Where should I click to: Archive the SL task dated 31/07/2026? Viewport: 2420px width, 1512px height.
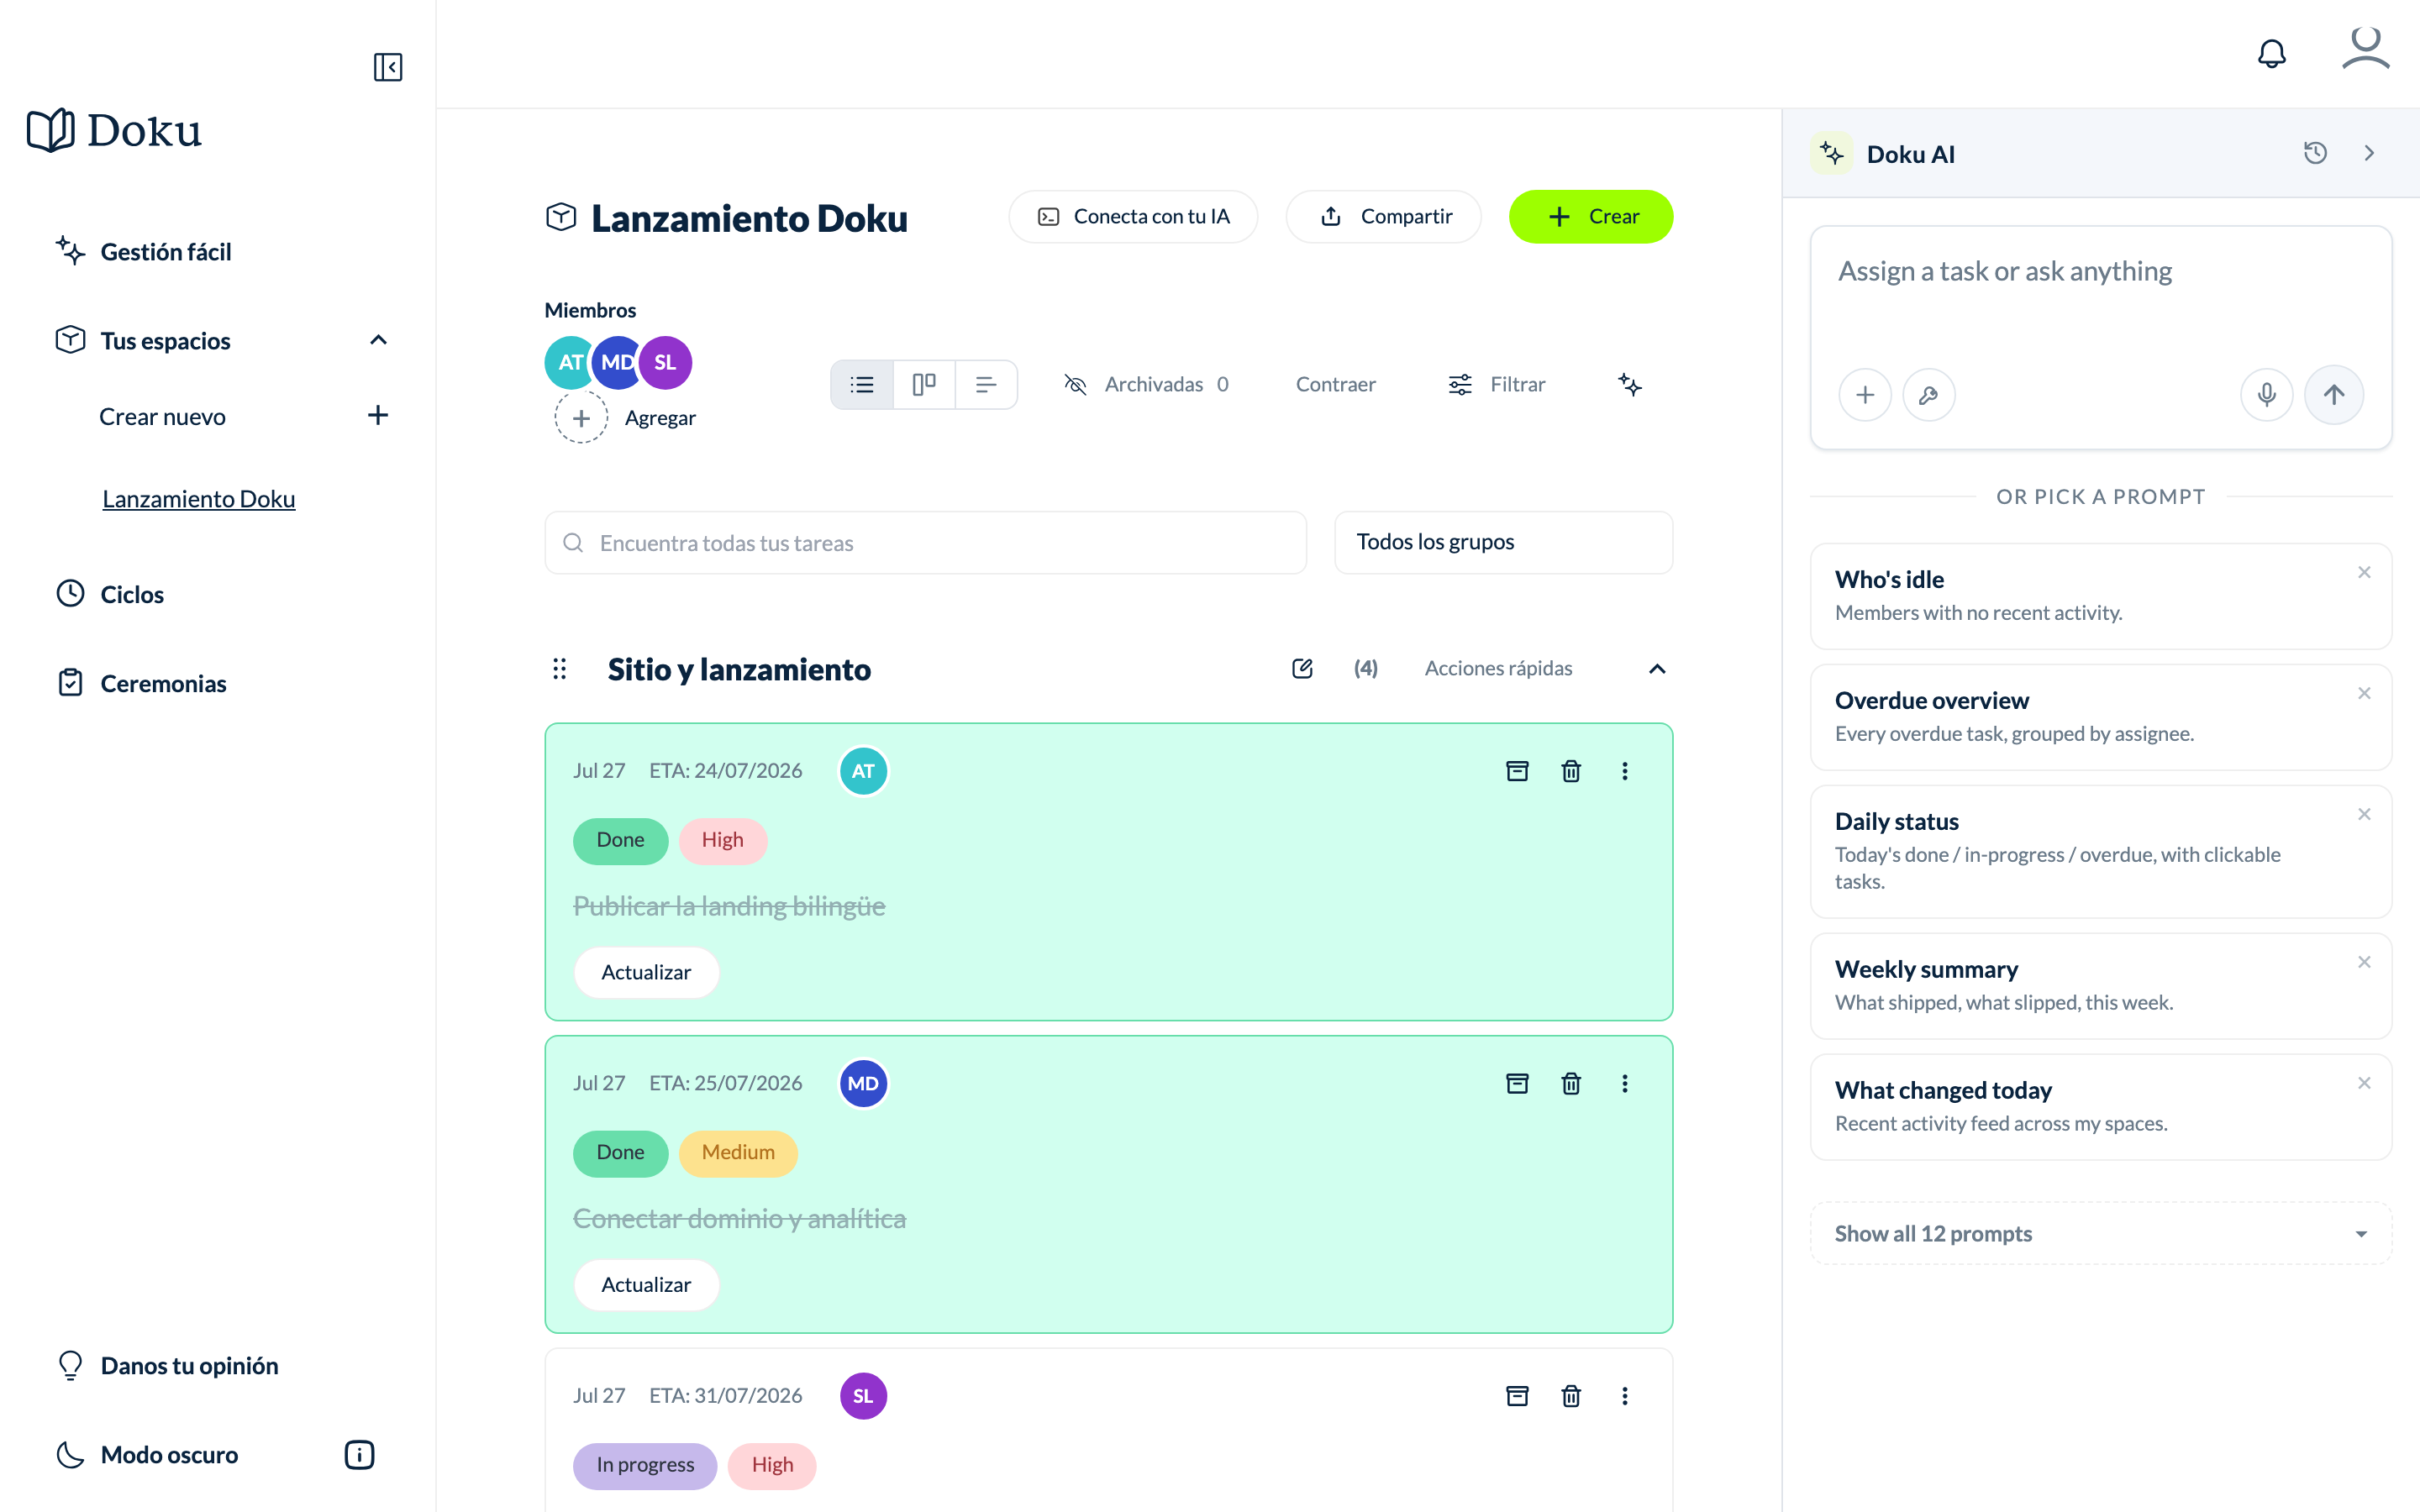click(1516, 1395)
